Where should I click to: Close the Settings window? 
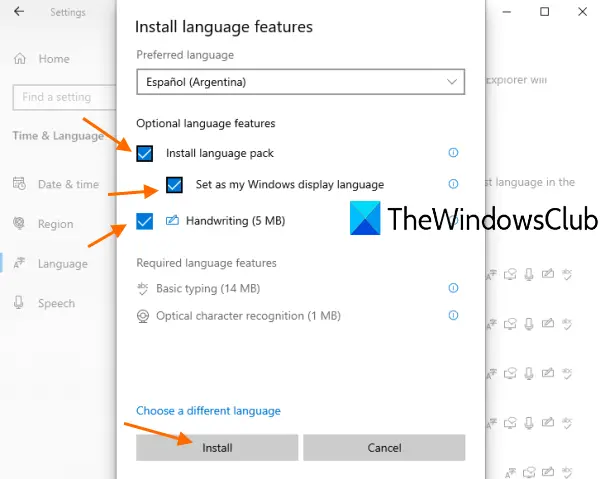pos(582,12)
